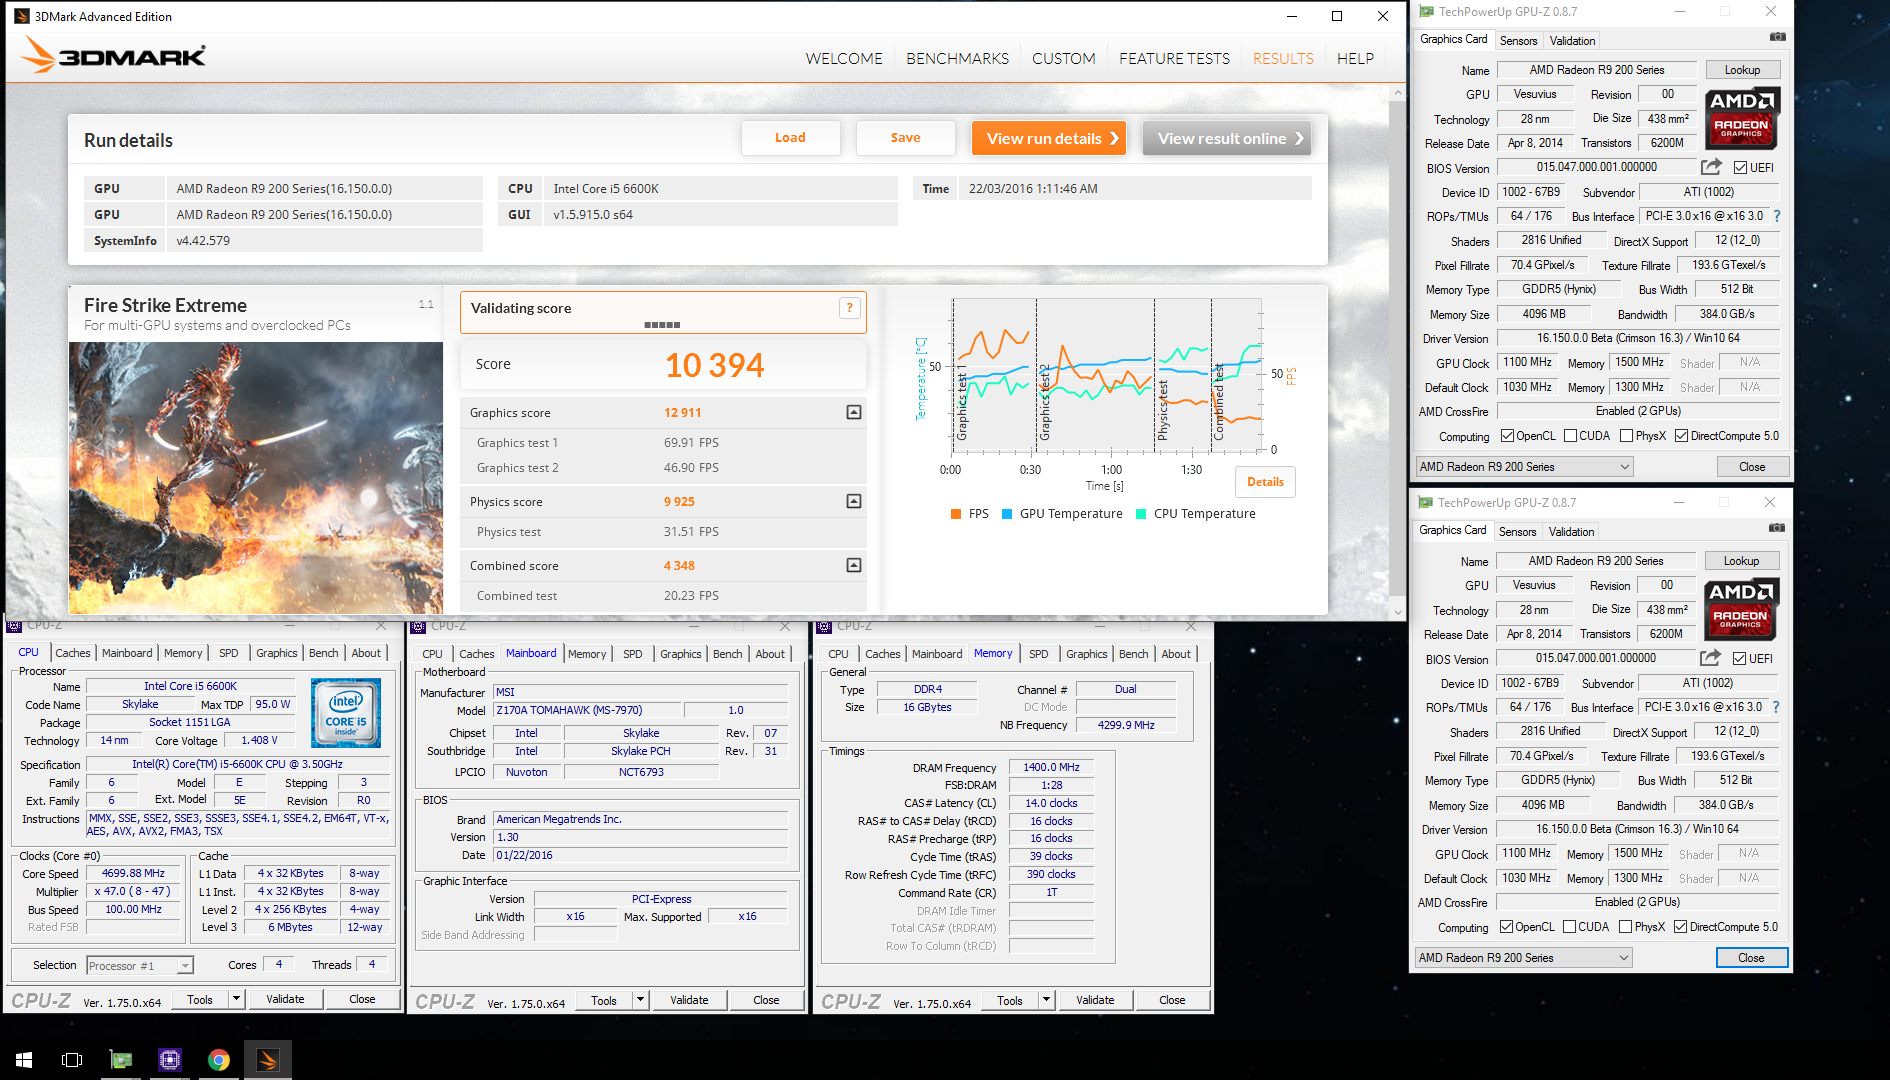1890x1080 pixels.
Task: Open the CPU-Z taskbar icon
Action: click(x=170, y=1059)
